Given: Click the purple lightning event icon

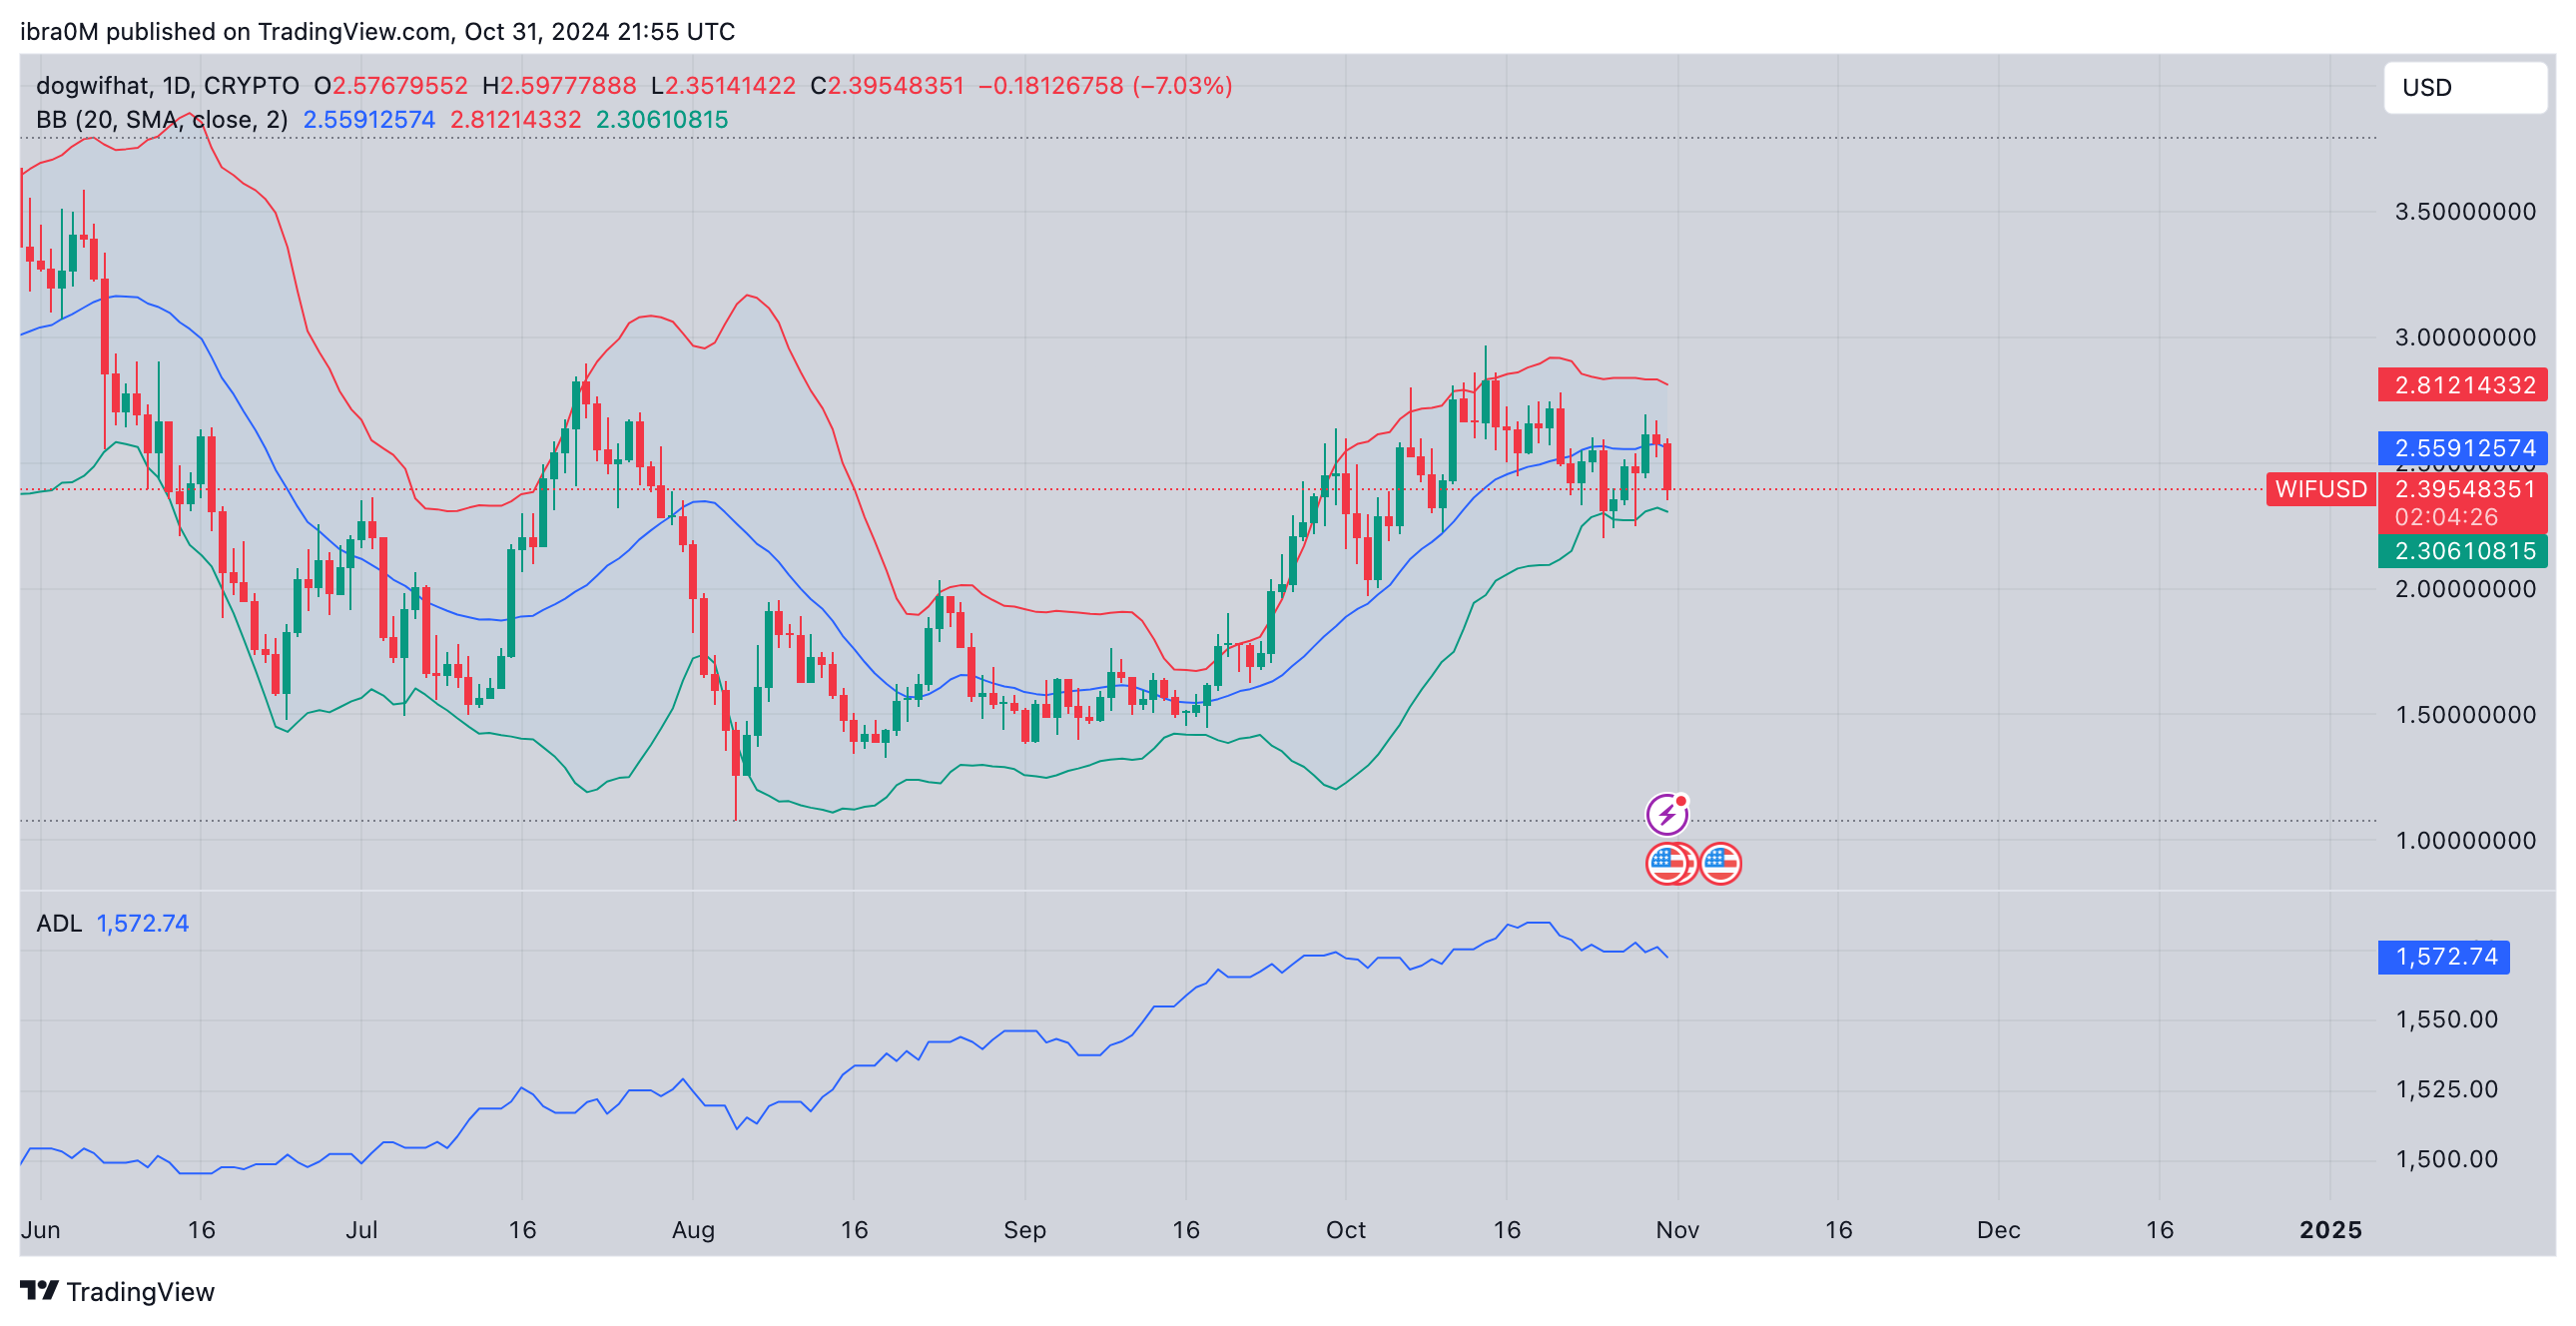Looking at the screenshot, I should (1667, 814).
